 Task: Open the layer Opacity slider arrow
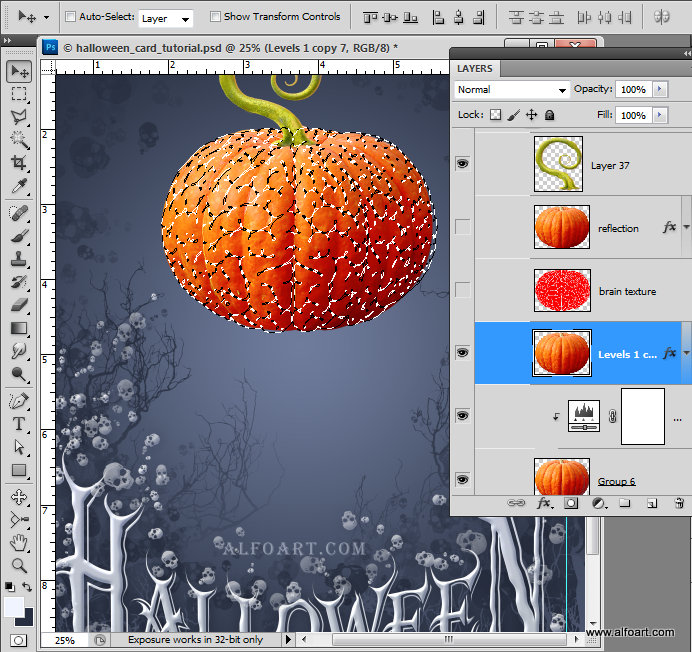pos(659,89)
